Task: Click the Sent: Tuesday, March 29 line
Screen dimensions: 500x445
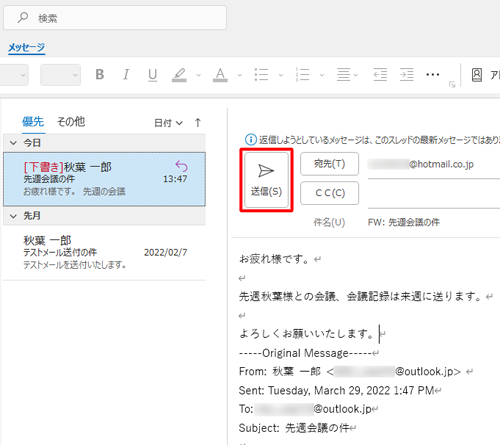Action: [336, 390]
